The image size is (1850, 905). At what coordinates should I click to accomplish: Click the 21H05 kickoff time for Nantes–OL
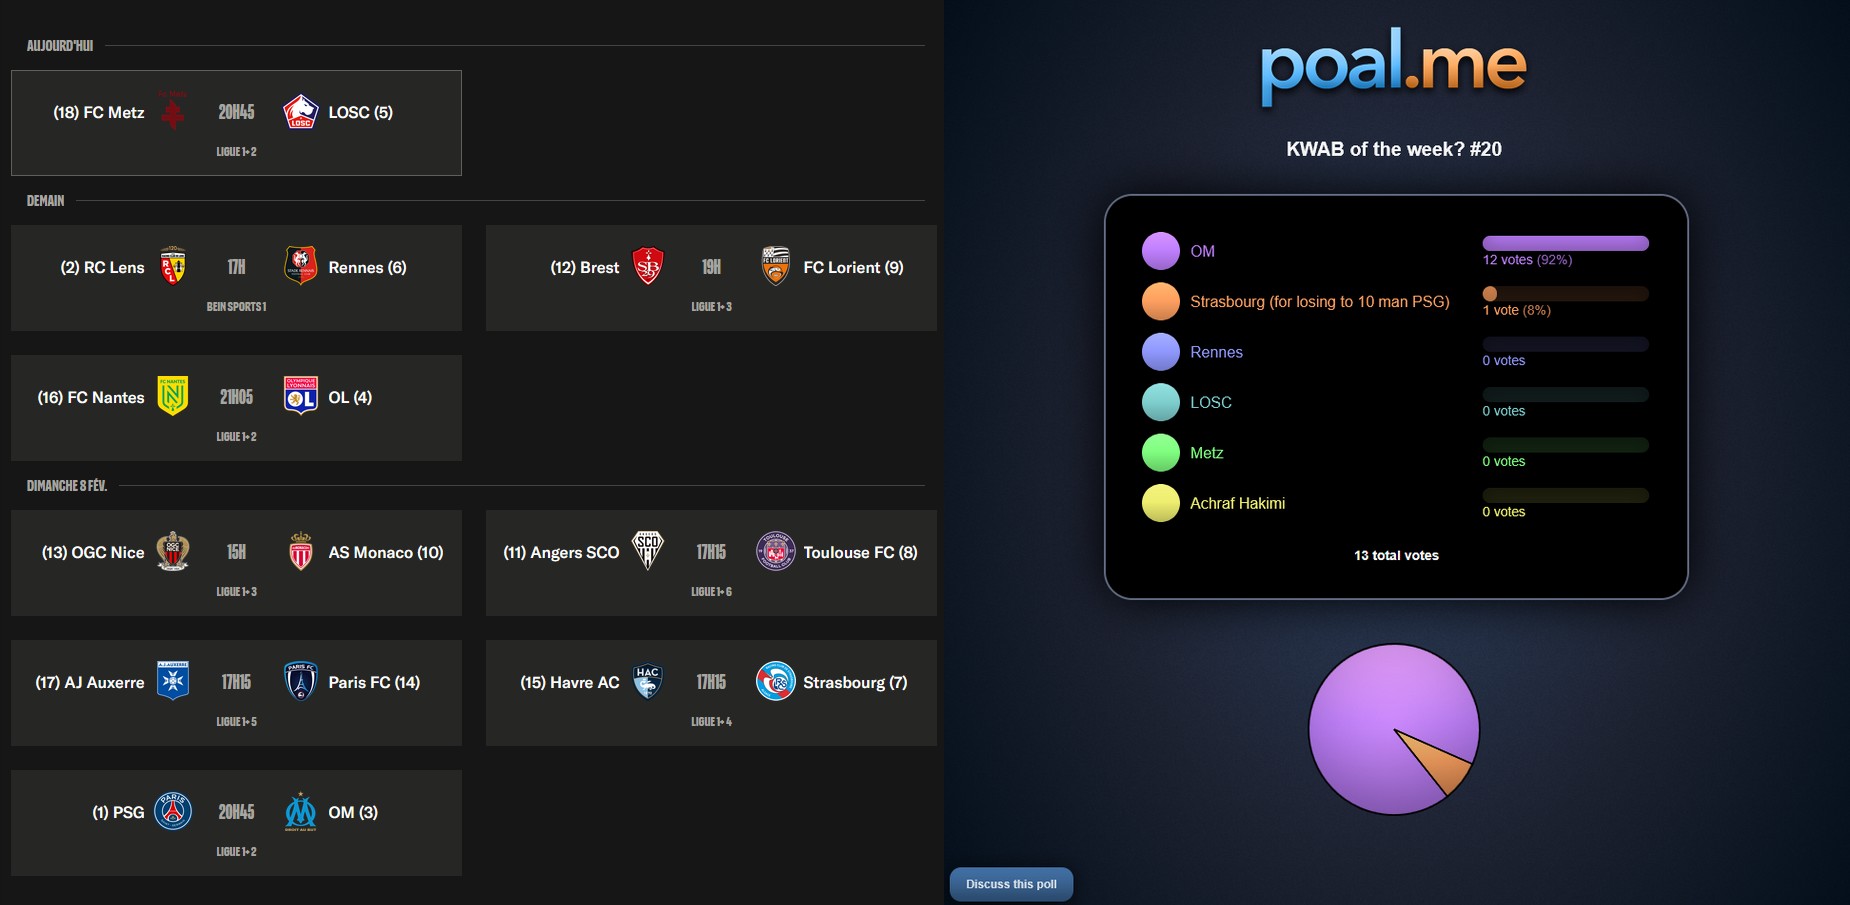pos(236,397)
